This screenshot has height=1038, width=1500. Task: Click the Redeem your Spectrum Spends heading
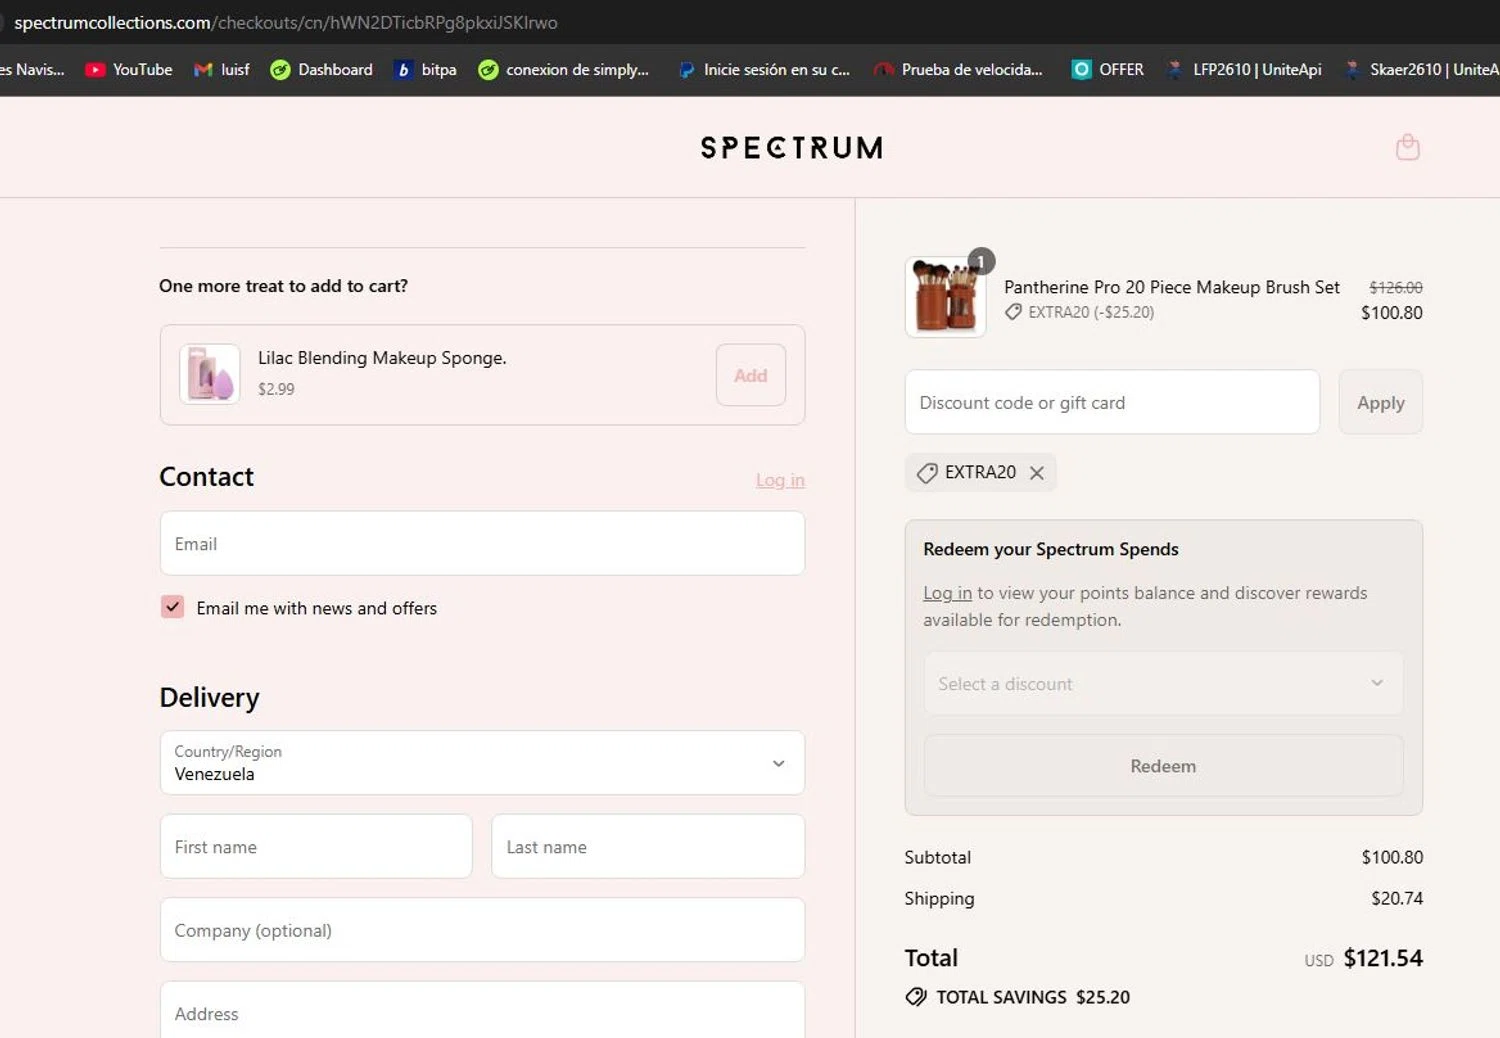point(1051,549)
